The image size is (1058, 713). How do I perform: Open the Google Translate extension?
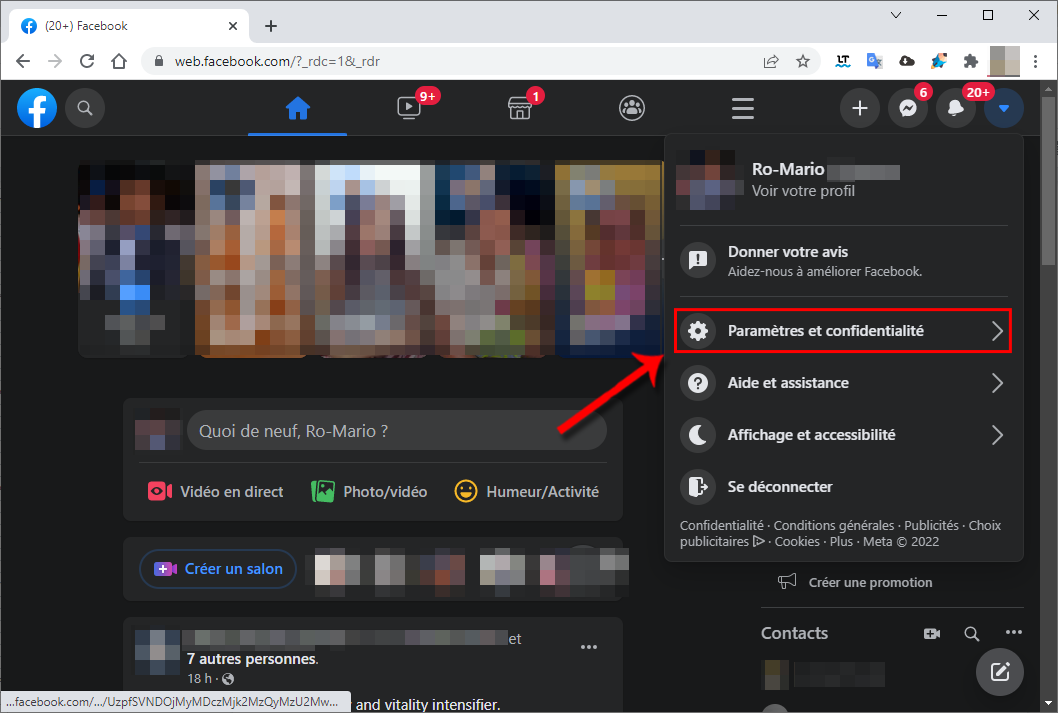(874, 61)
